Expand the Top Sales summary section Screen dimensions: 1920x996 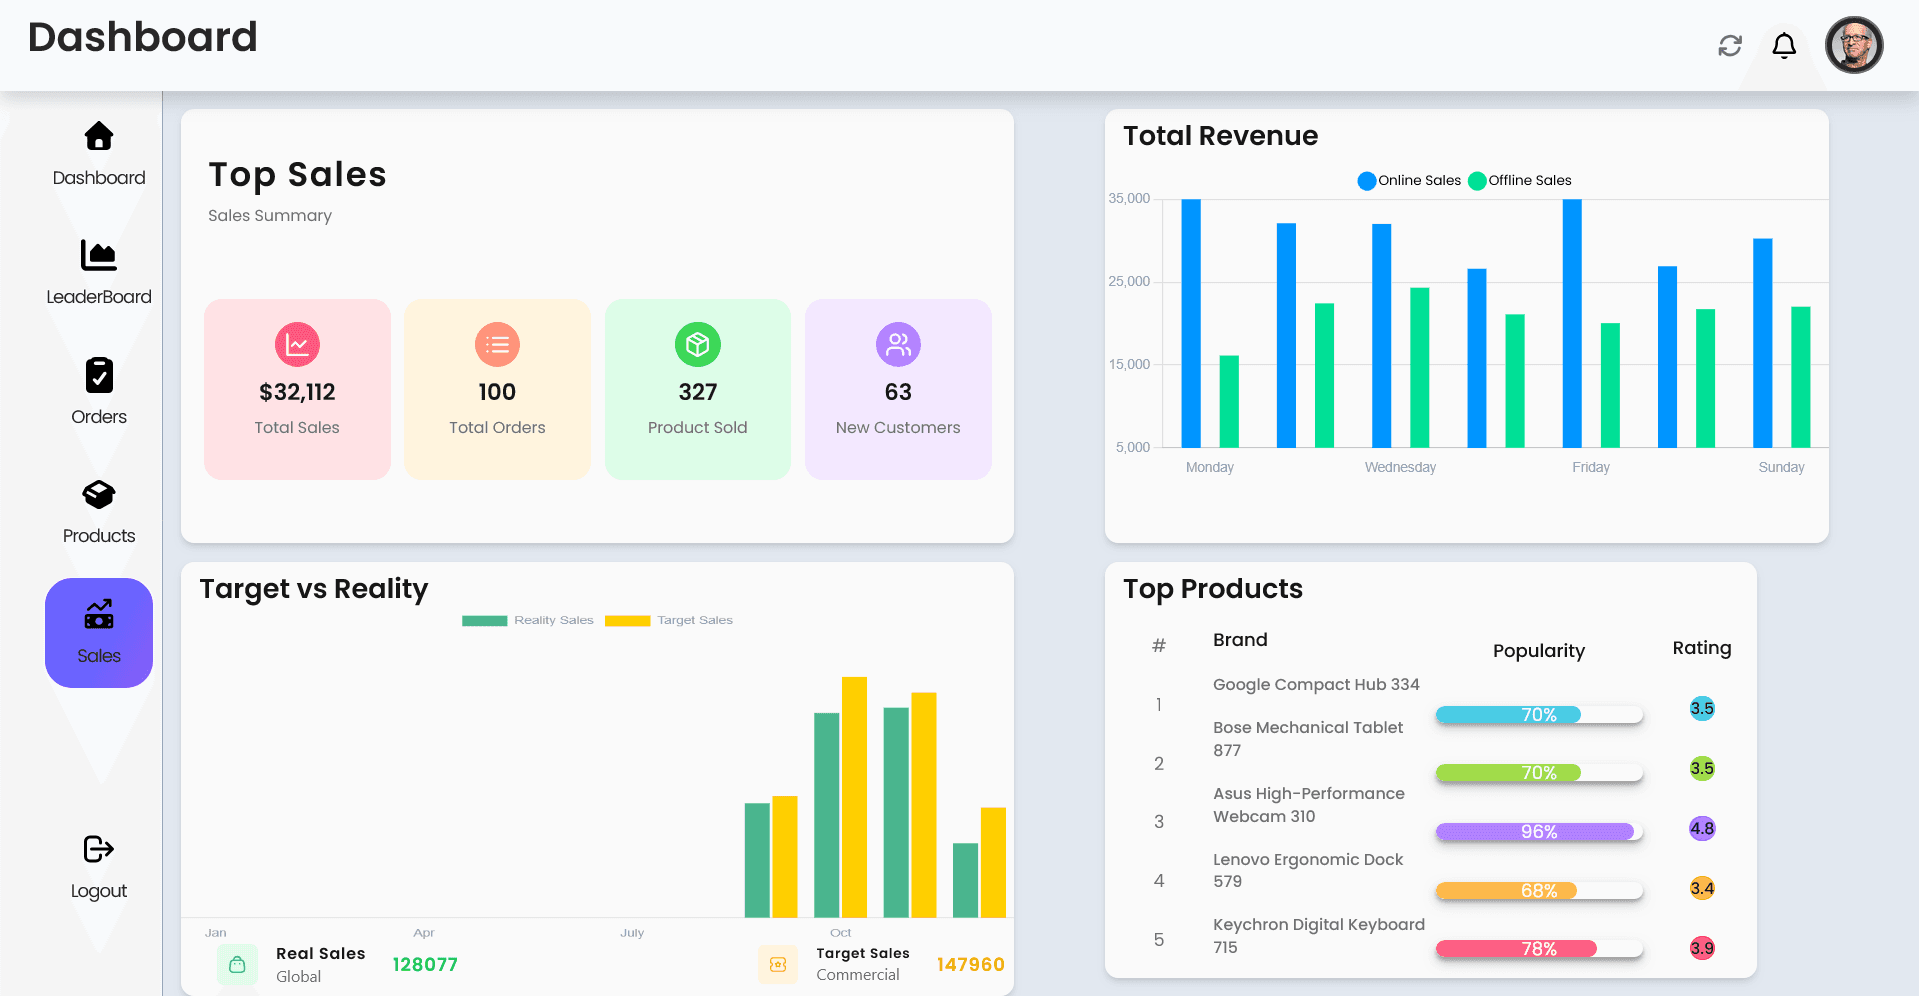297,174
